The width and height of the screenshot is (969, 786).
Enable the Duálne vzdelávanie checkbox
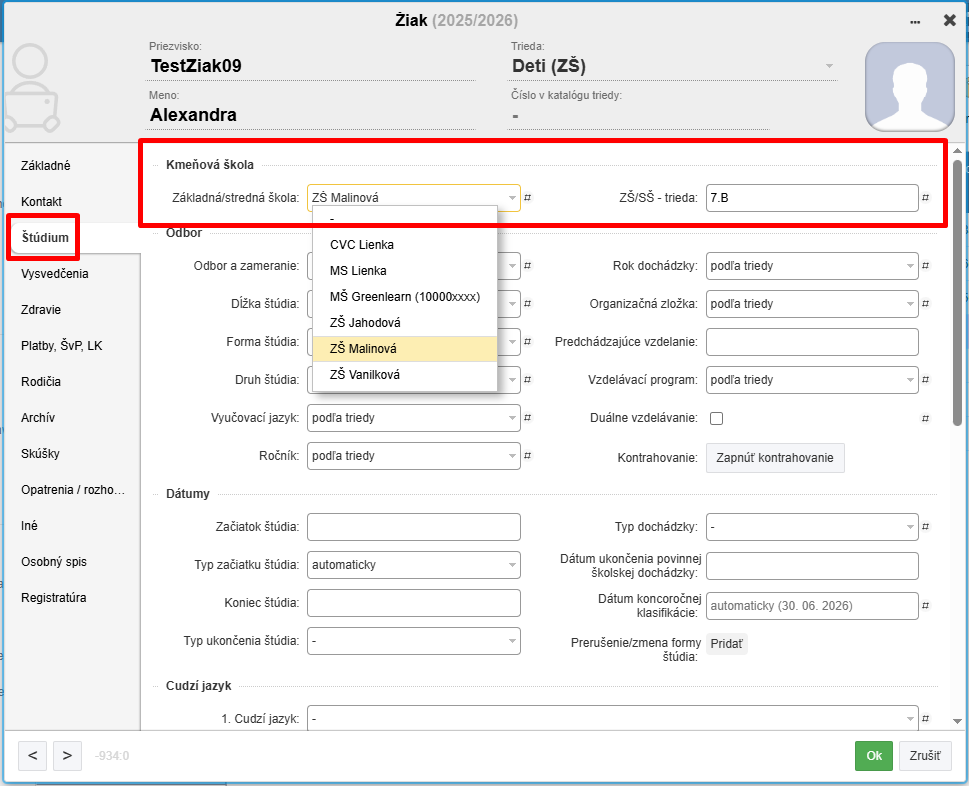coord(716,418)
